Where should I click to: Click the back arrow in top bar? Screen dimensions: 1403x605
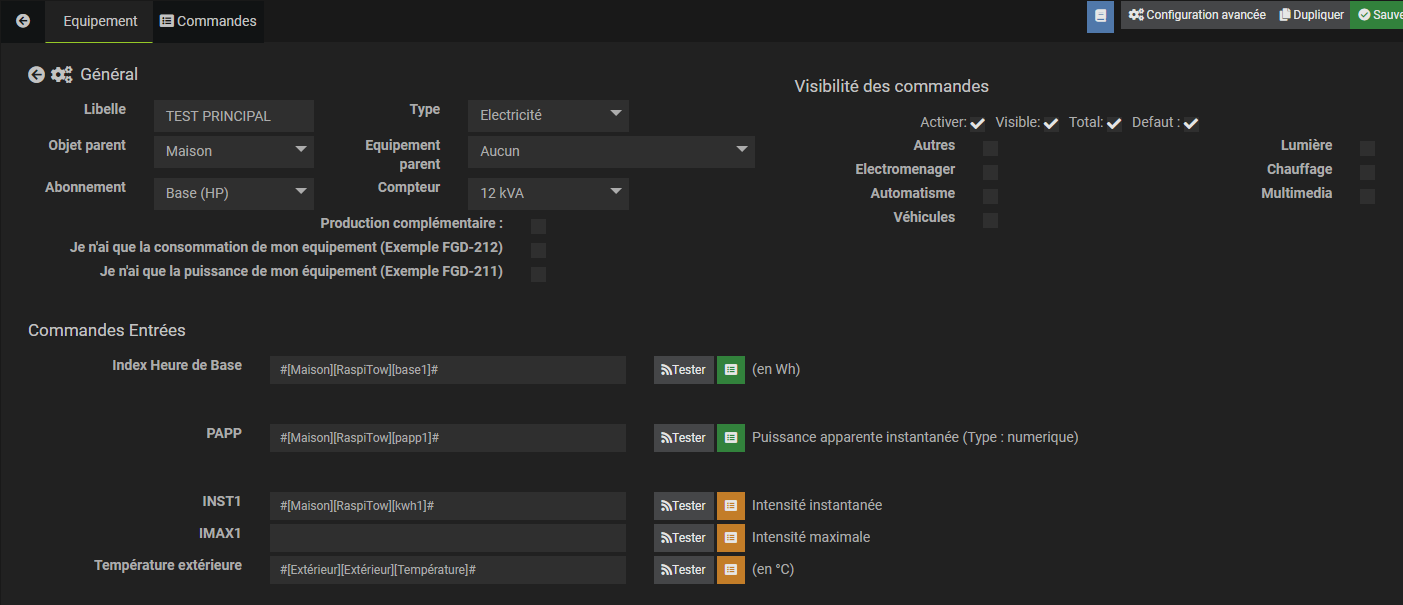tap(23, 21)
